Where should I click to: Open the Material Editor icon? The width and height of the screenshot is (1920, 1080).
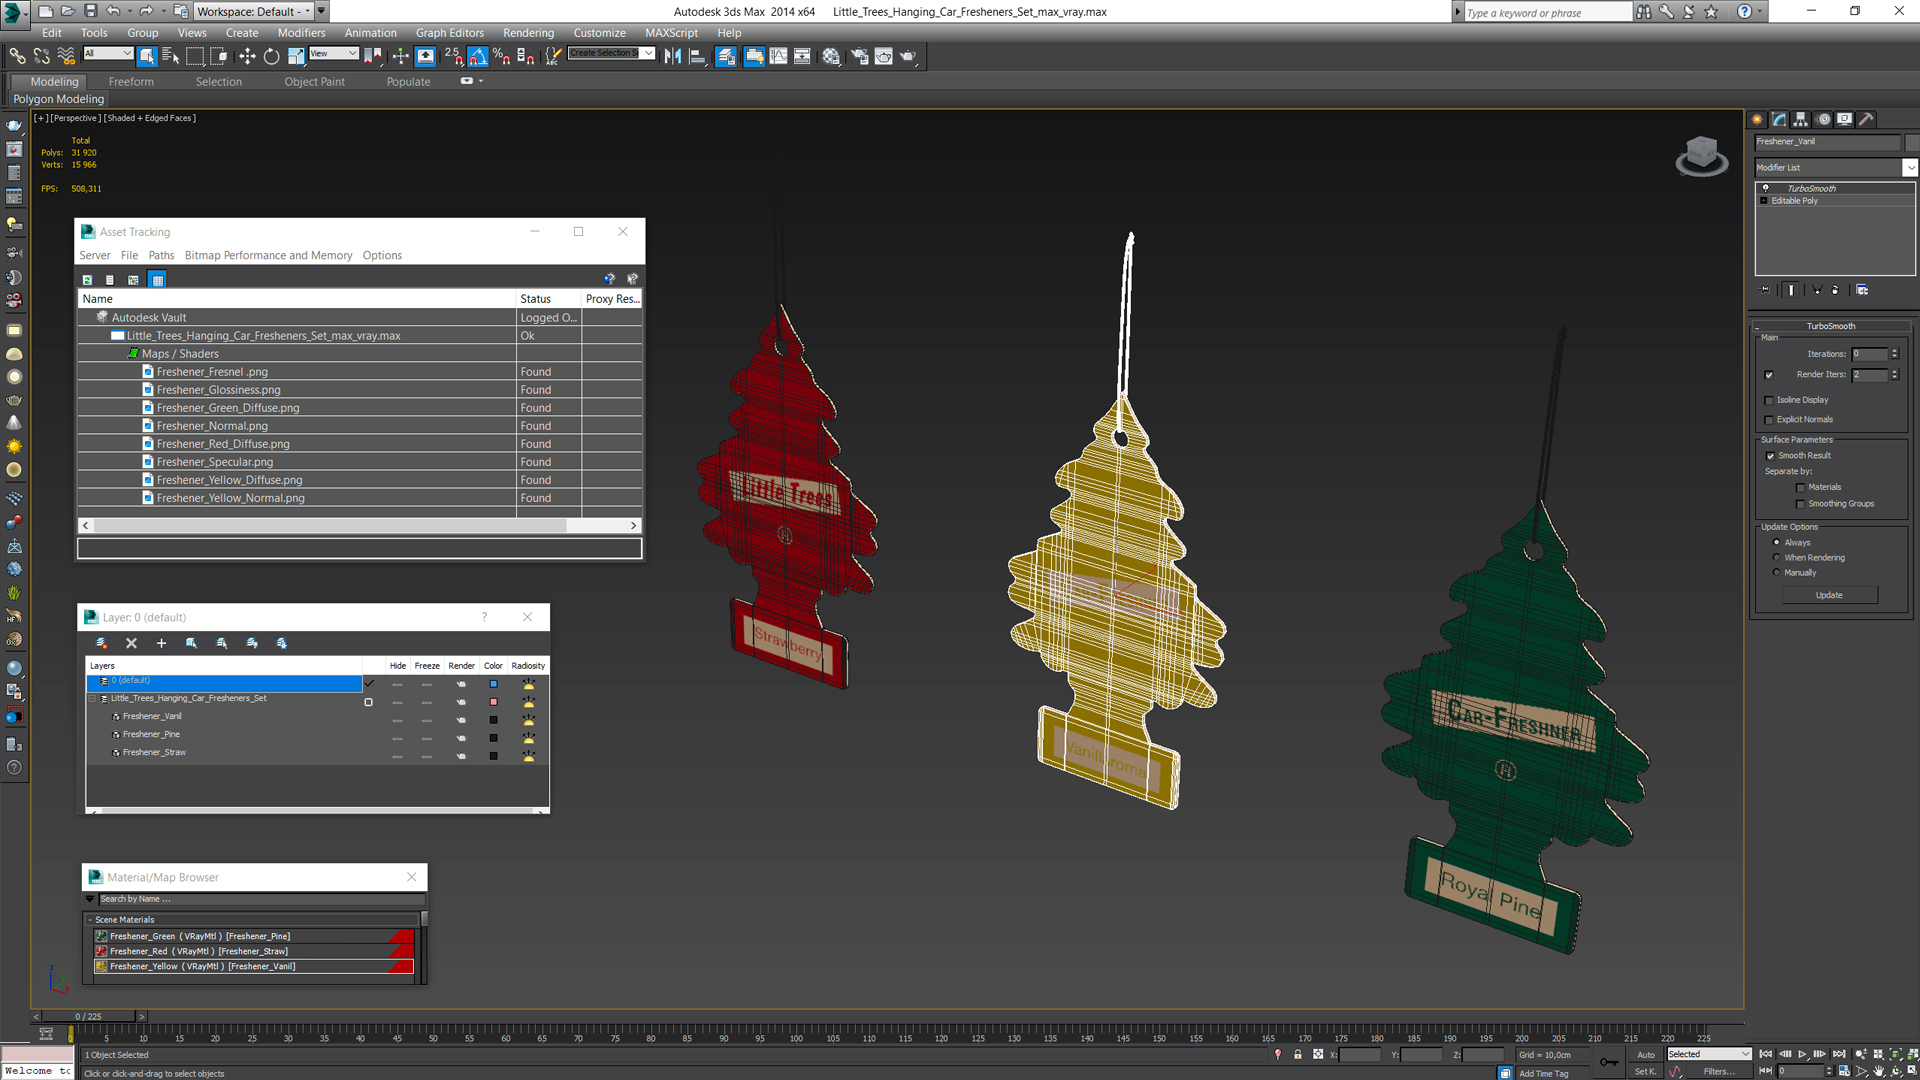pos(831,56)
